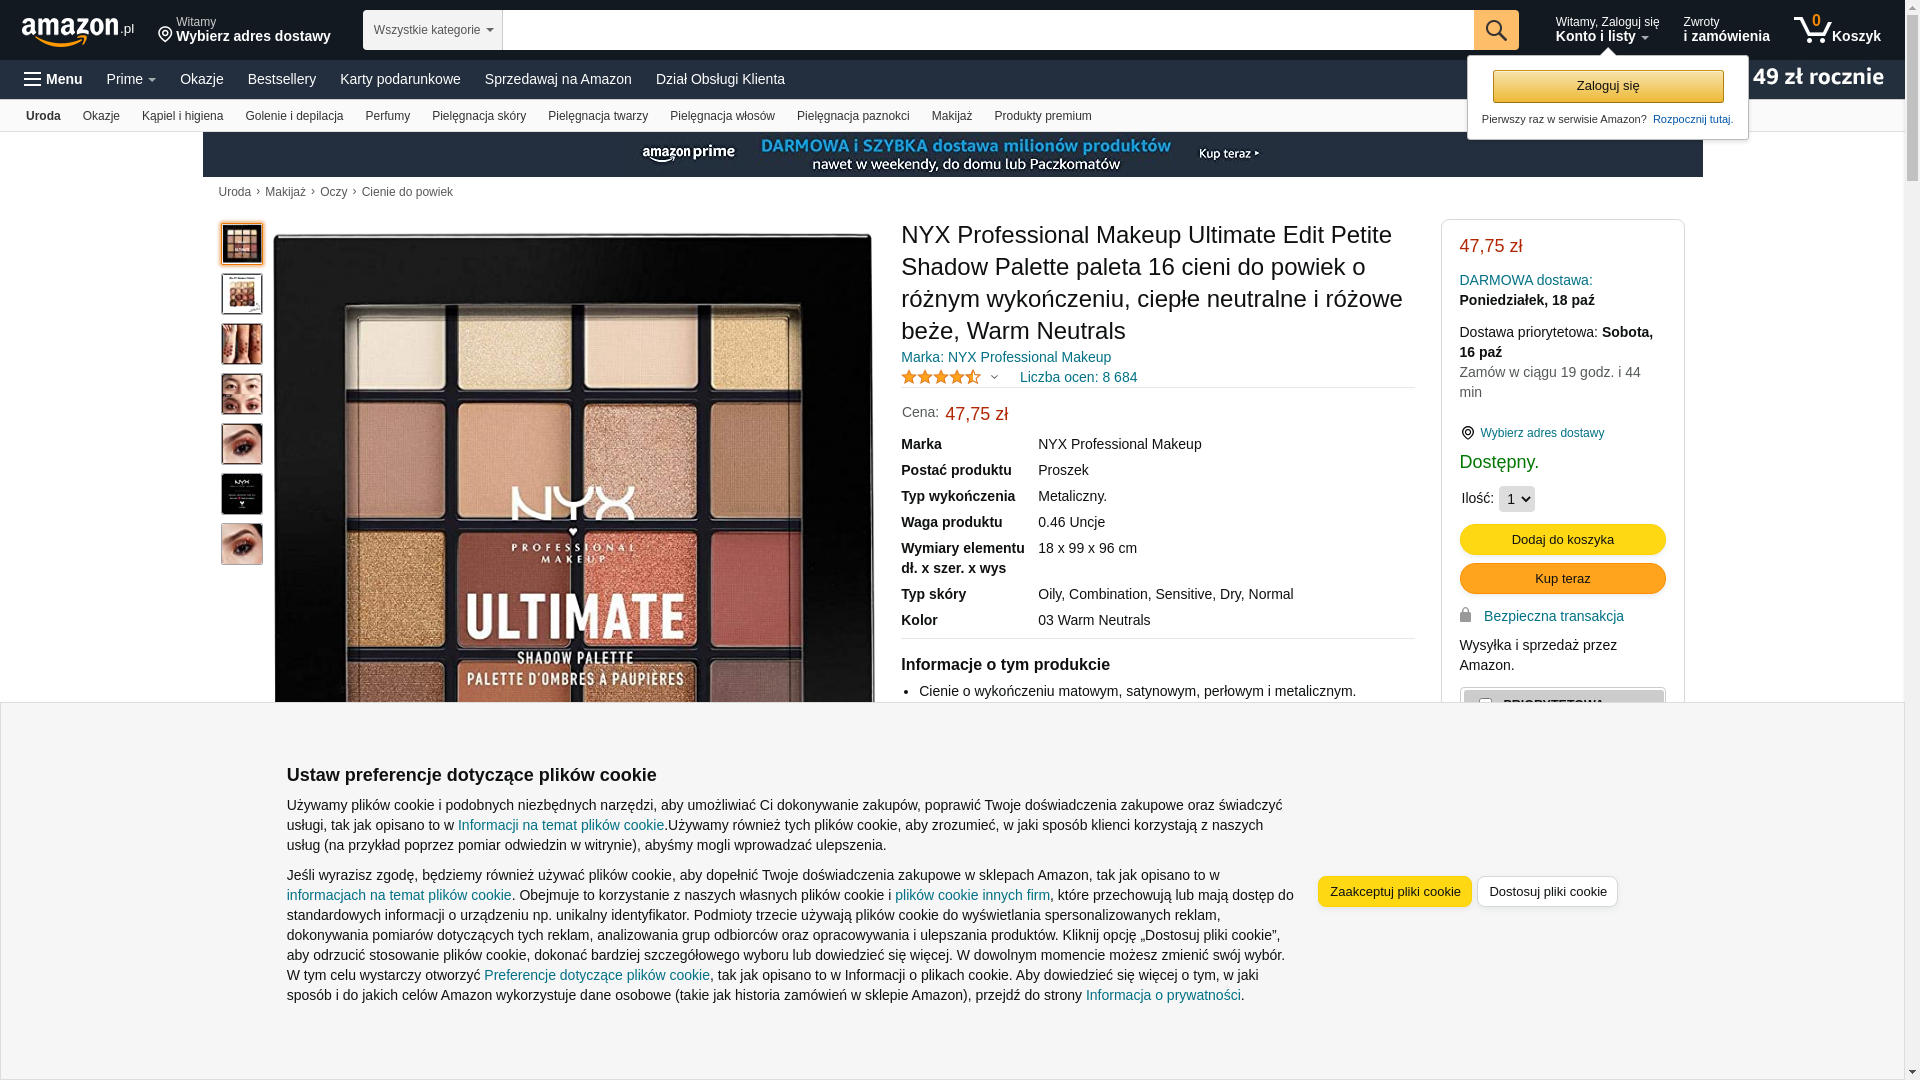Open the Wszystkie kategorie search dropdown

[432, 30]
